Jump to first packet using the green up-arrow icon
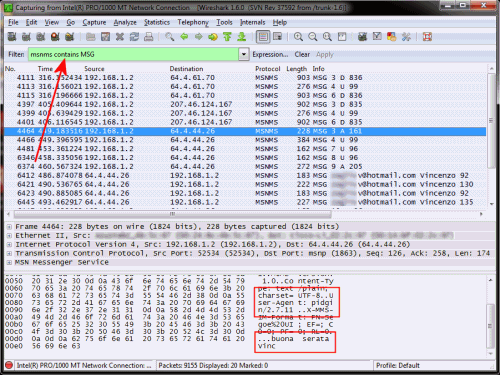The height and width of the screenshot is (375, 500). click(227, 37)
